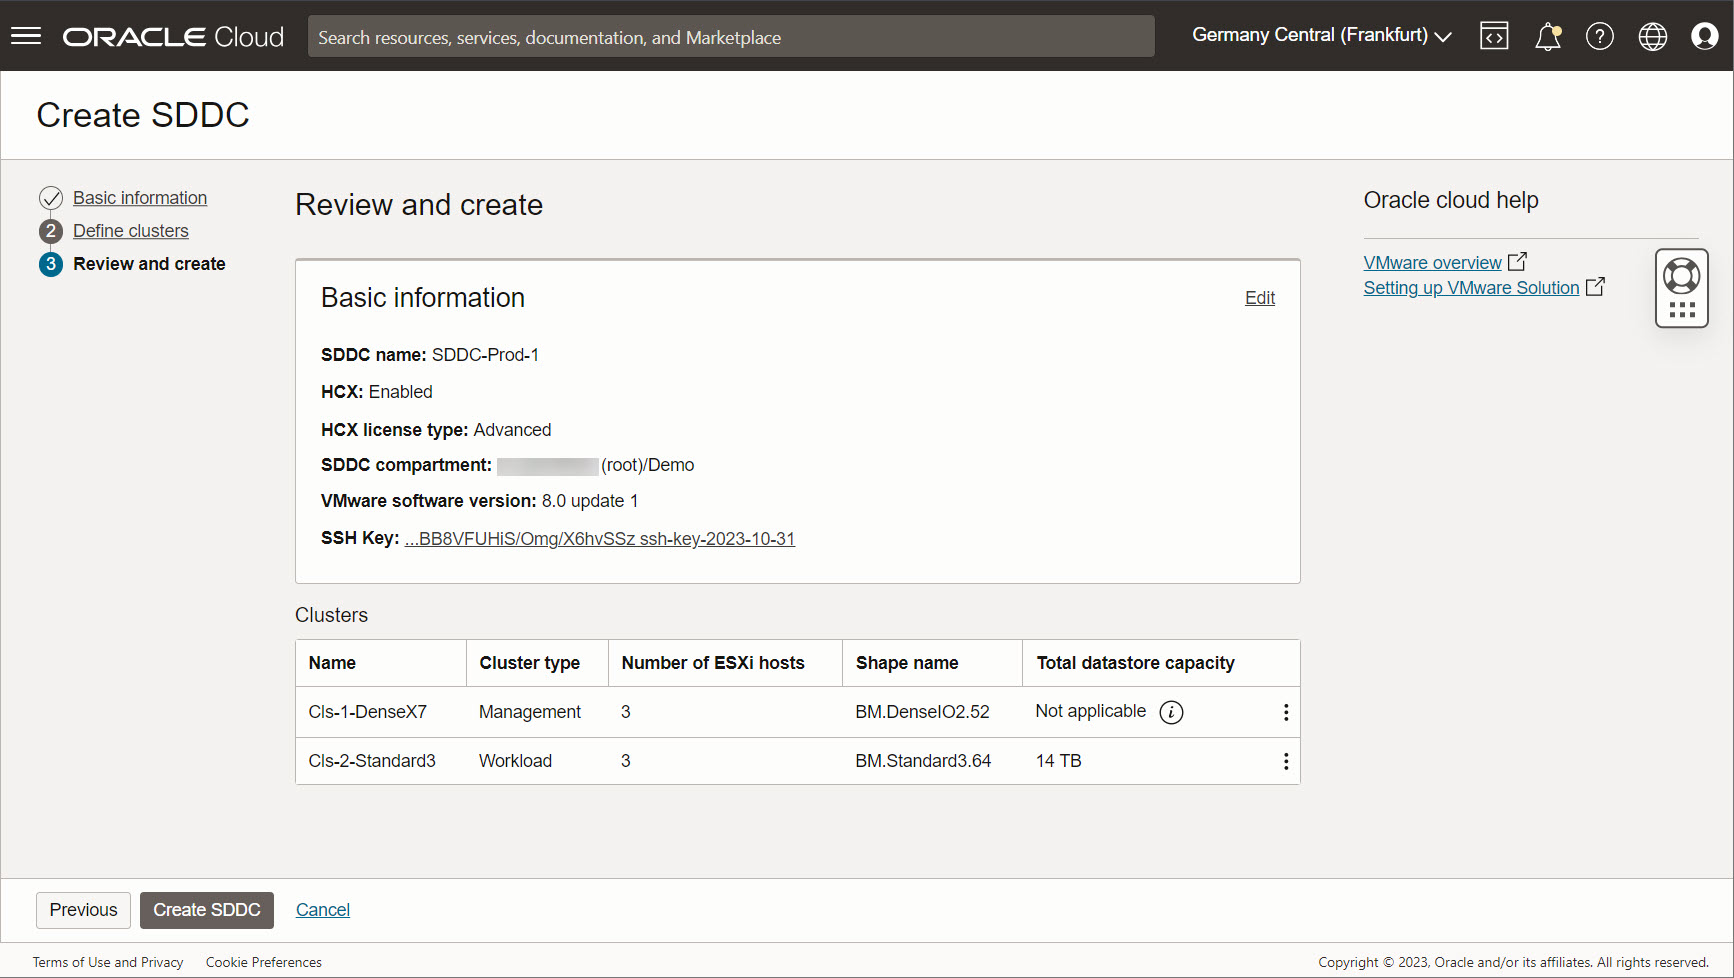1734x978 pixels.
Task: Click the Oracle Cloud logo
Action: (173, 37)
